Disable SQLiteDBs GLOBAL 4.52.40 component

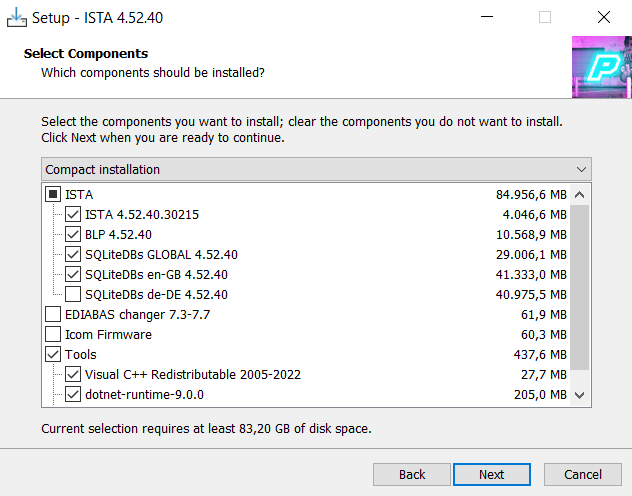tap(73, 254)
